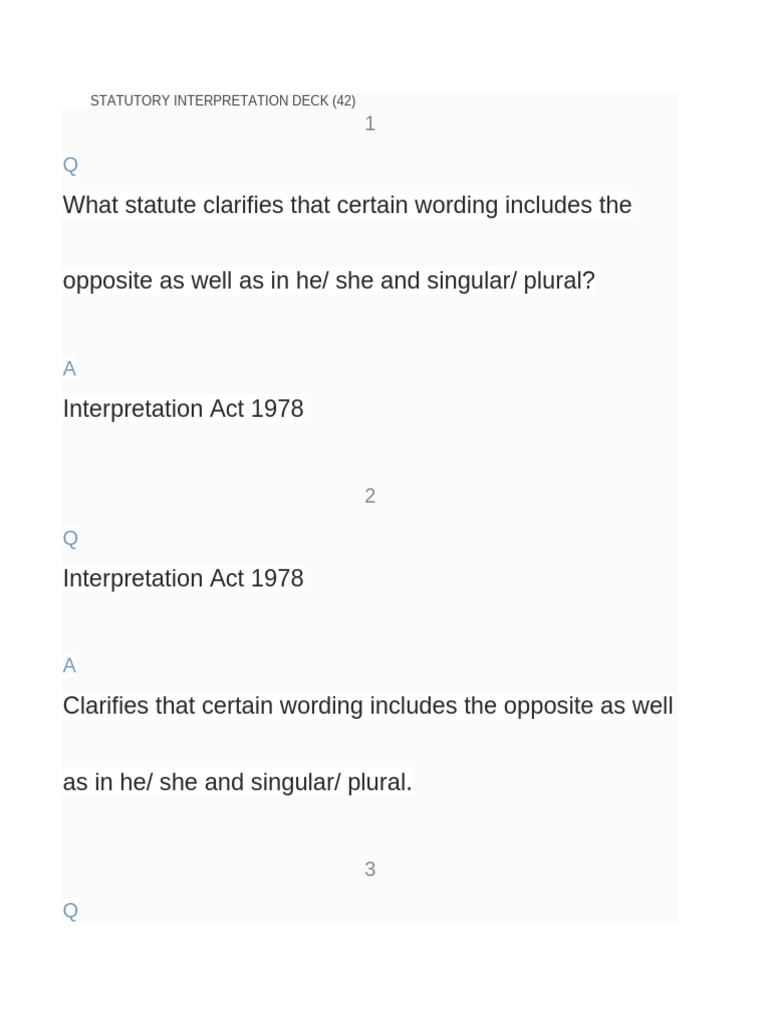Viewport: 768px width, 1024px height.
Task: Click the A label of card 2
Action: [x=69, y=666]
